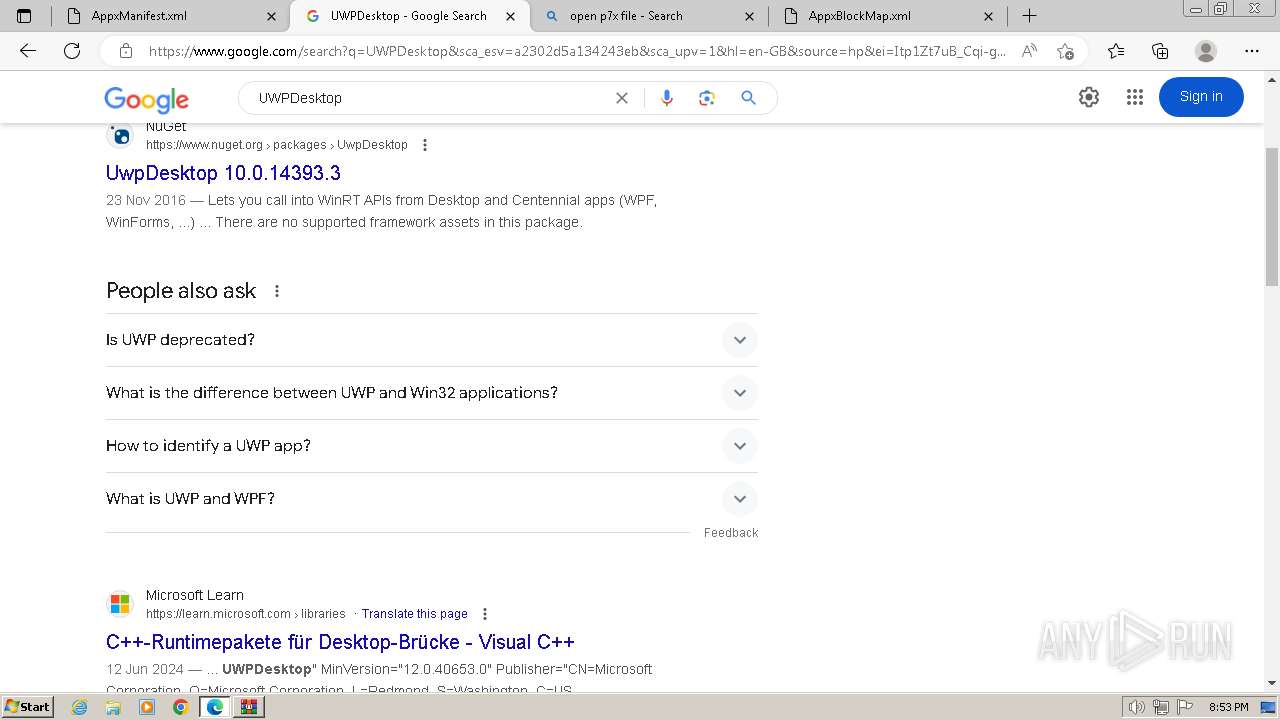Go to Google home via logo
This screenshot has height=720, width=1280.
coord(147,99)
